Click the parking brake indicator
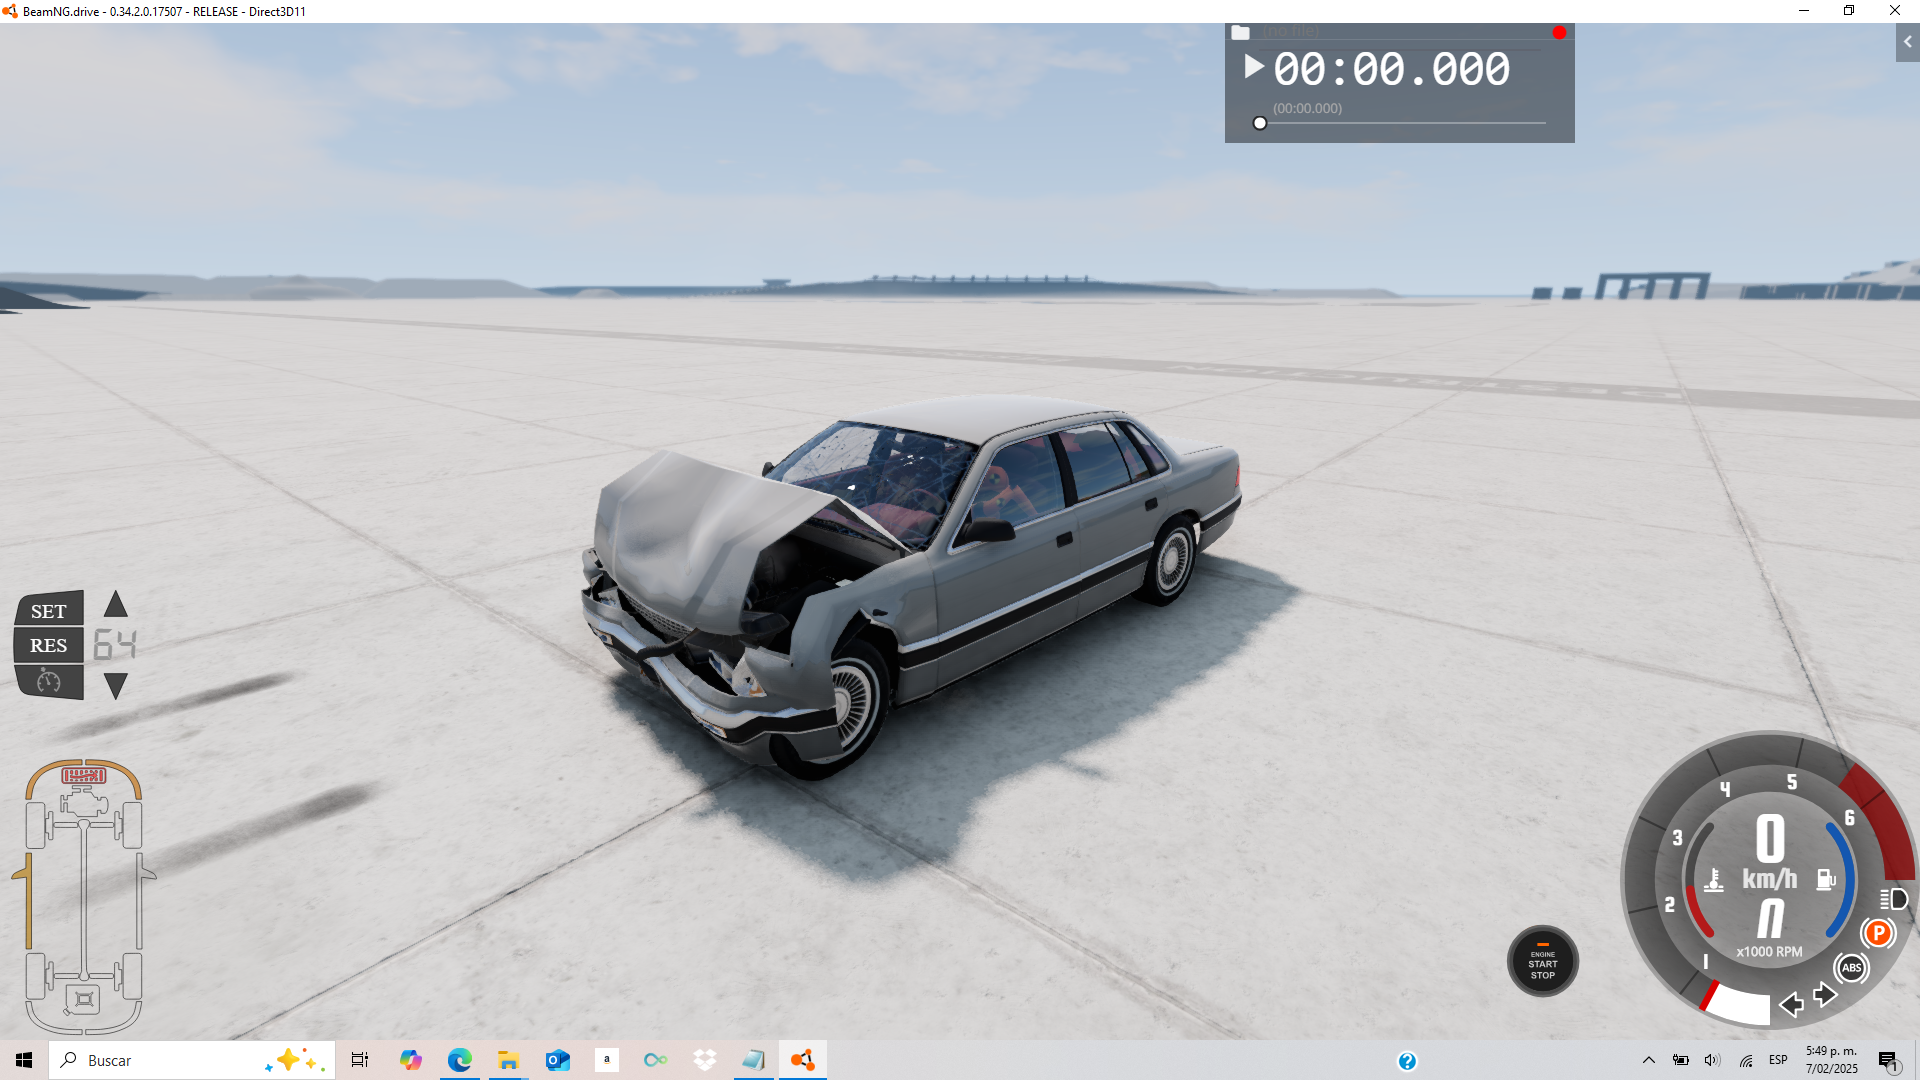This screenshot has height=1080, width=1920. tap(1878, 933)
